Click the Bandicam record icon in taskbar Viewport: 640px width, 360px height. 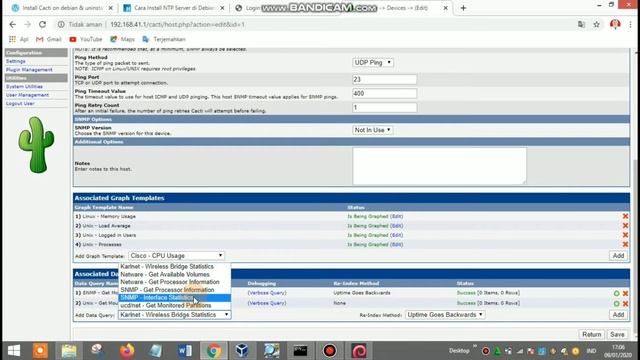[x=329, y=351]
